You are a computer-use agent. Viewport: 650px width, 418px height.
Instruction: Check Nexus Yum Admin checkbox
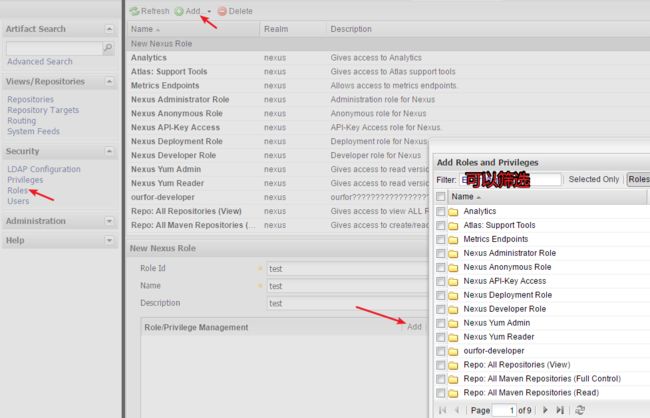pos(441,323)
